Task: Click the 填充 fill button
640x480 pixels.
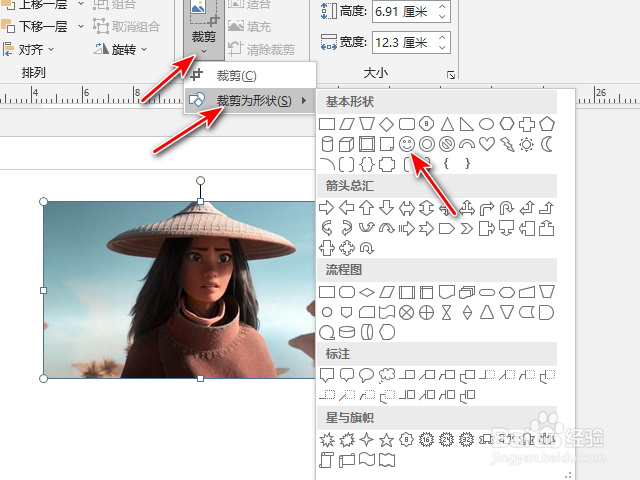Action: coord(249,27)
